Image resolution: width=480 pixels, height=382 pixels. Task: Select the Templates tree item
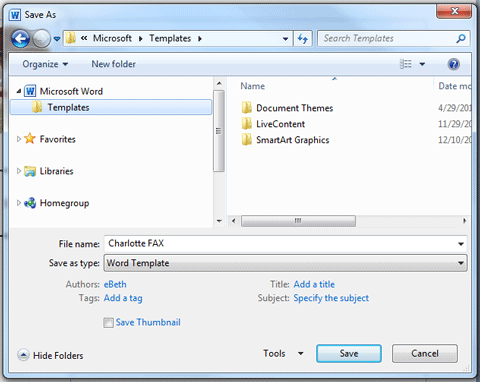(x=111, y=107)
